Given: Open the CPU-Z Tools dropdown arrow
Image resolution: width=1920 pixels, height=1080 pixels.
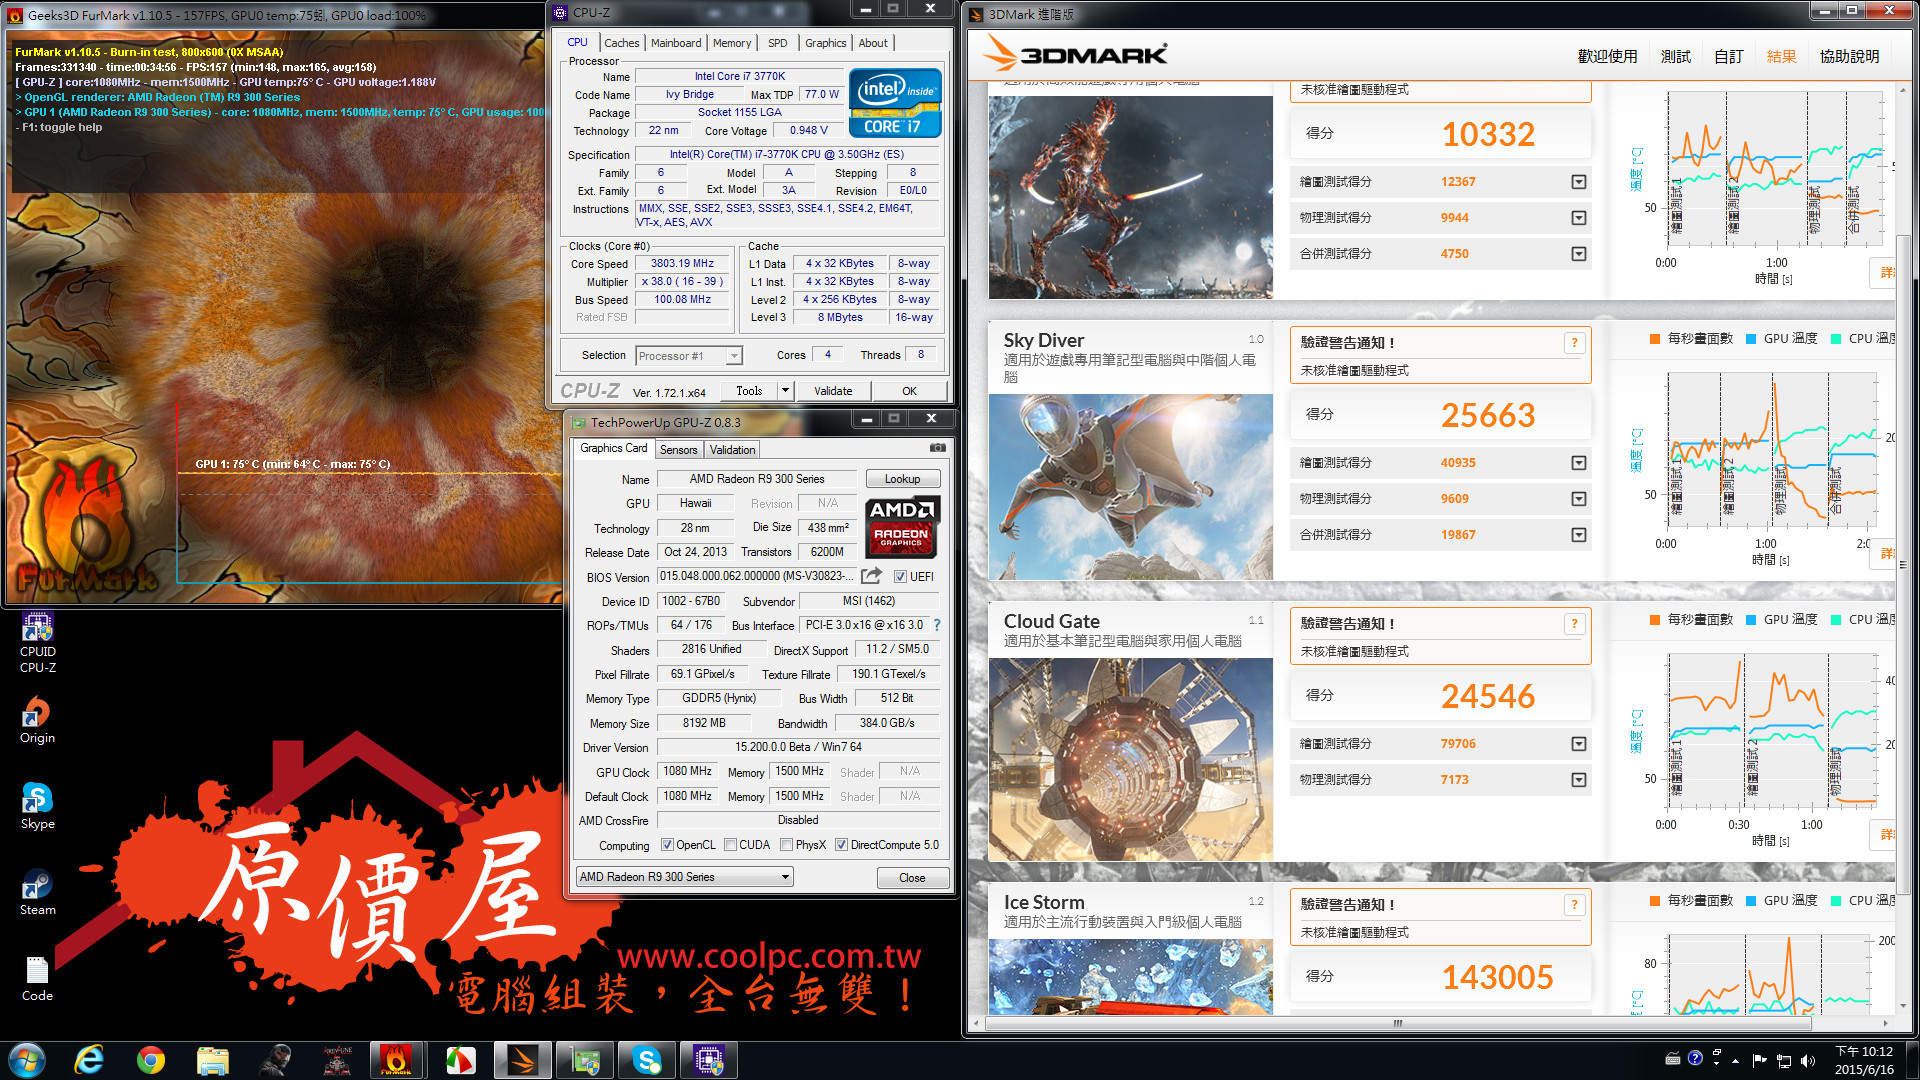Looking at the screenshot, I should 785,391.
